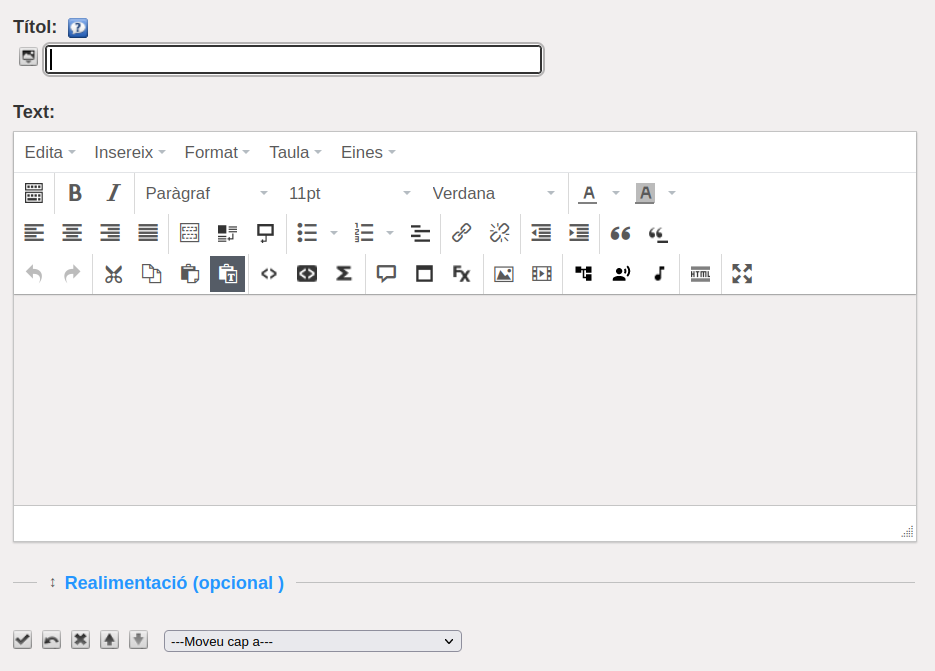The image size is (935, 671).
Task: Open the Edita menu
Action: point(50,153)
